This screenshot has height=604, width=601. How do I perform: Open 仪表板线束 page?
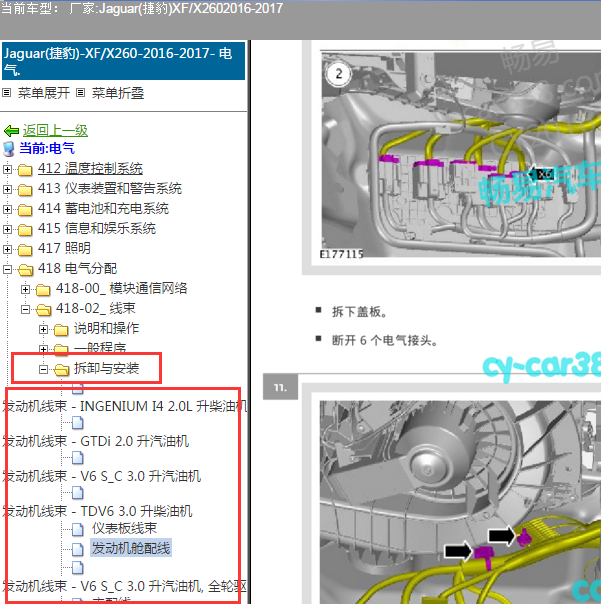[x=124, y=528]
